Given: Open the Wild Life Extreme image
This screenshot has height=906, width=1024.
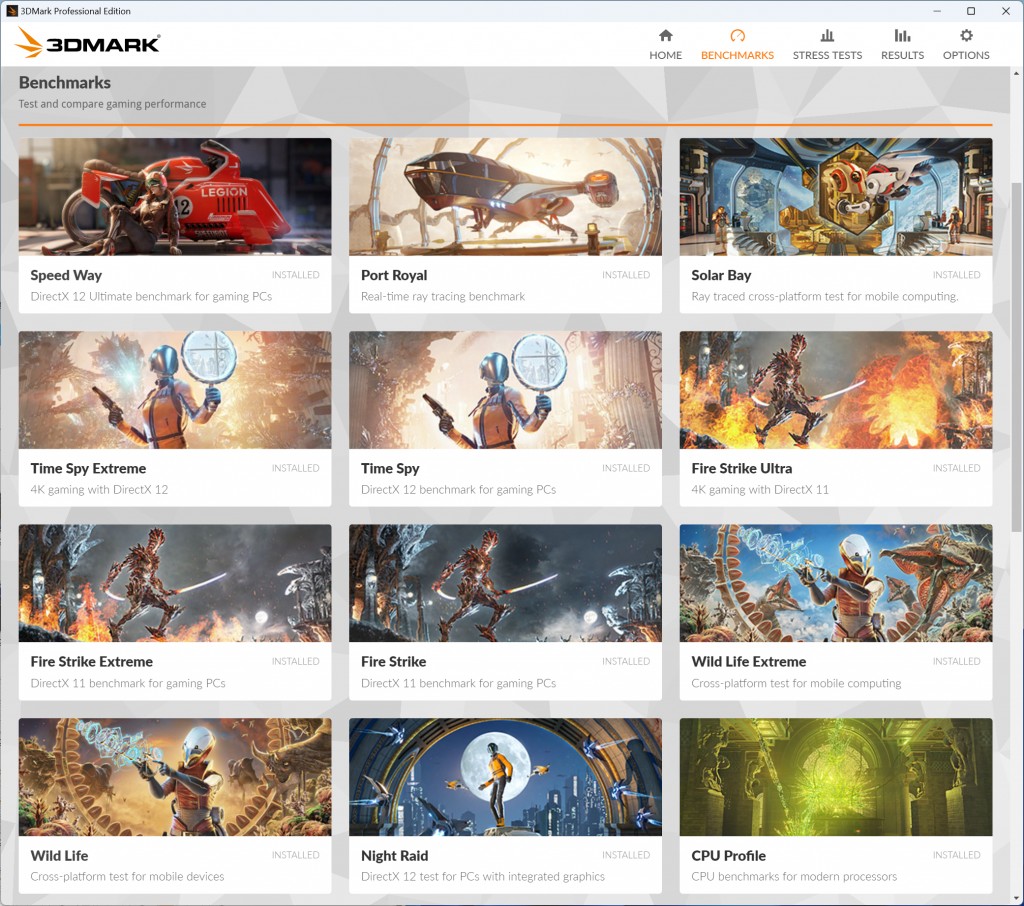Looking at the screenshot, I should click(x=835, y=583).
